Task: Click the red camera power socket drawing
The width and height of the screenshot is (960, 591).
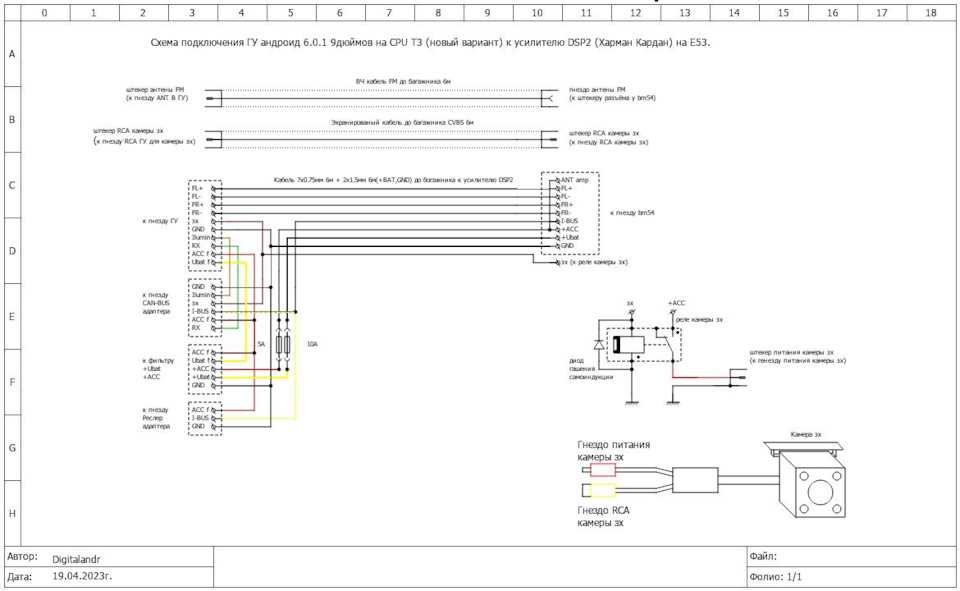Action: point(599,470)
